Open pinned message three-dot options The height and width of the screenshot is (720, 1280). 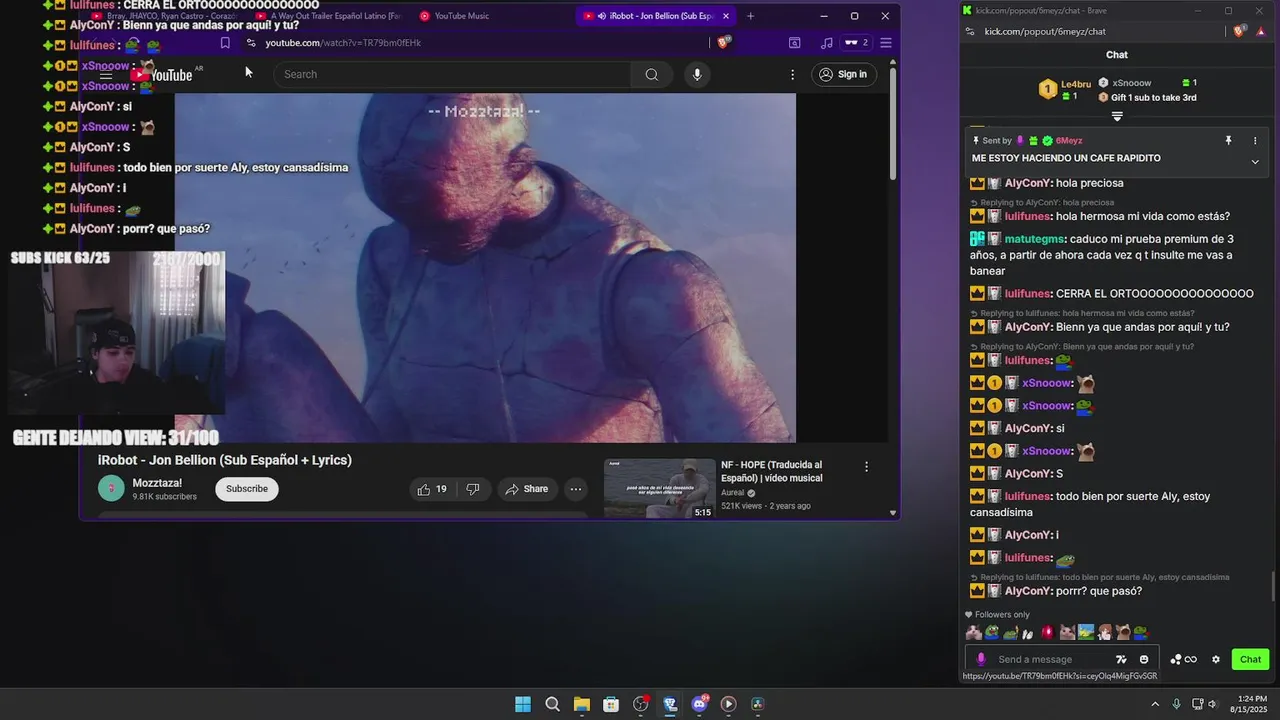1255,141
